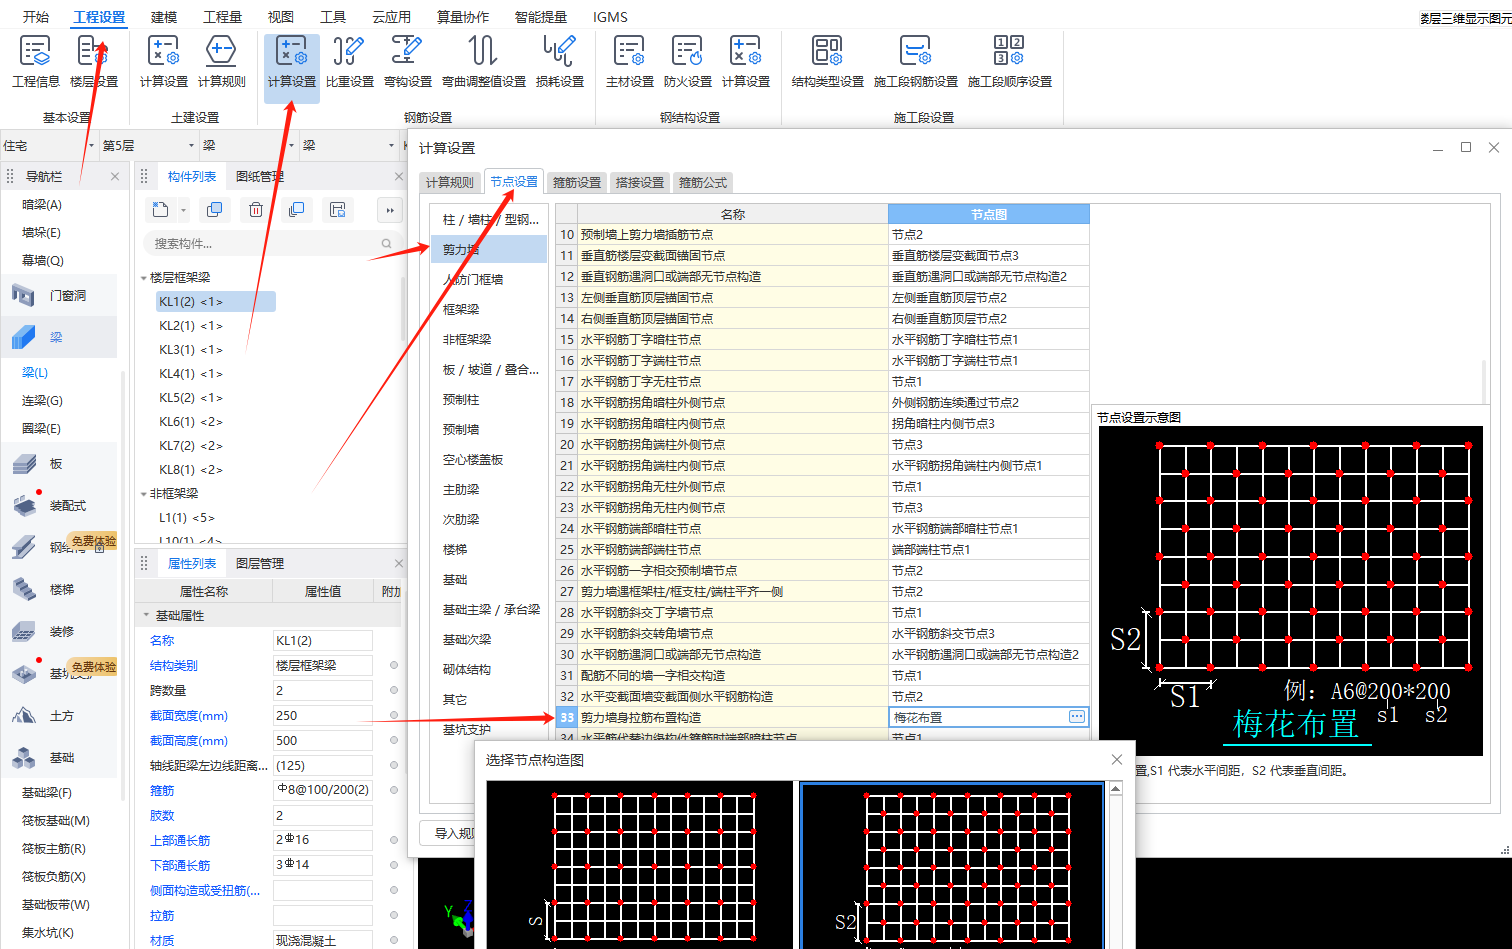Choose the left grid node diagram thumbnail
The width and height of the screenshot is (1512, 949).
(x=640, y=865)
